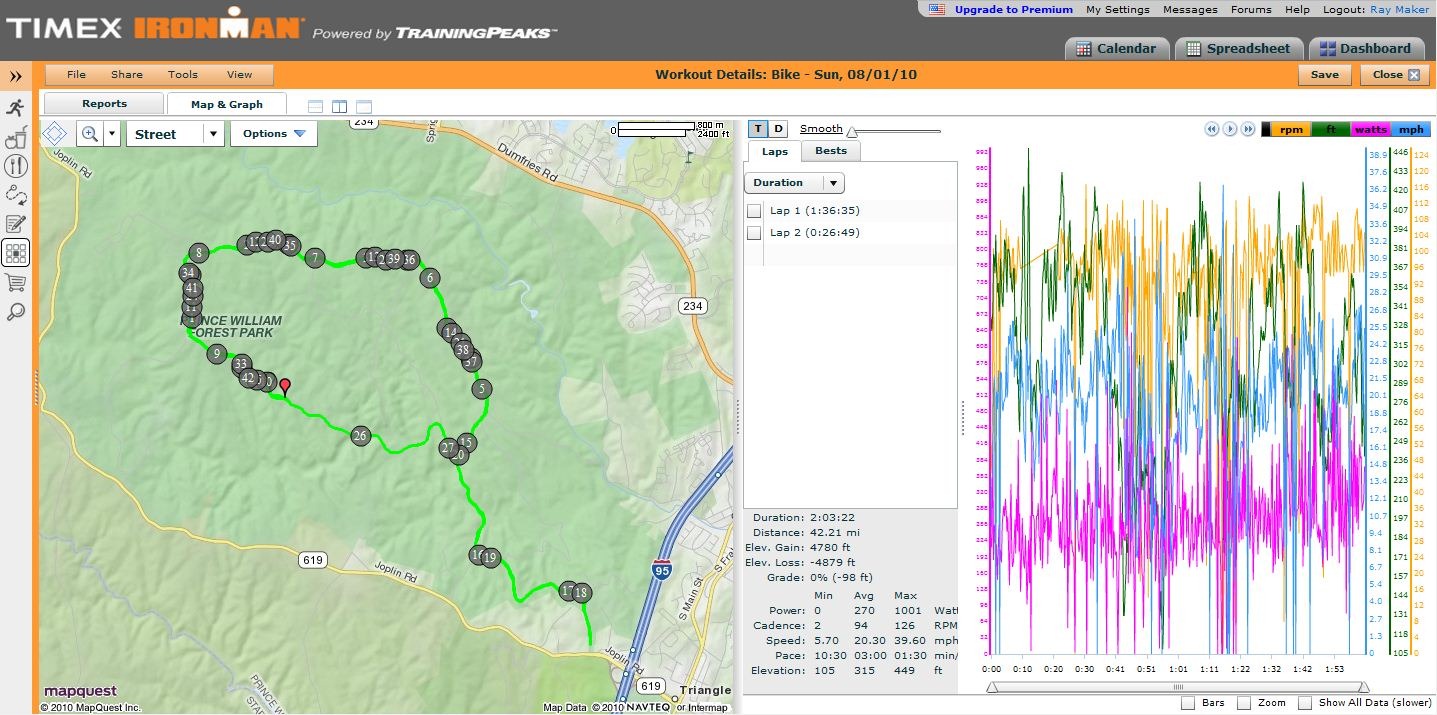Open the Tools menu
The image size is (1437, 715).
click(183, 74)
